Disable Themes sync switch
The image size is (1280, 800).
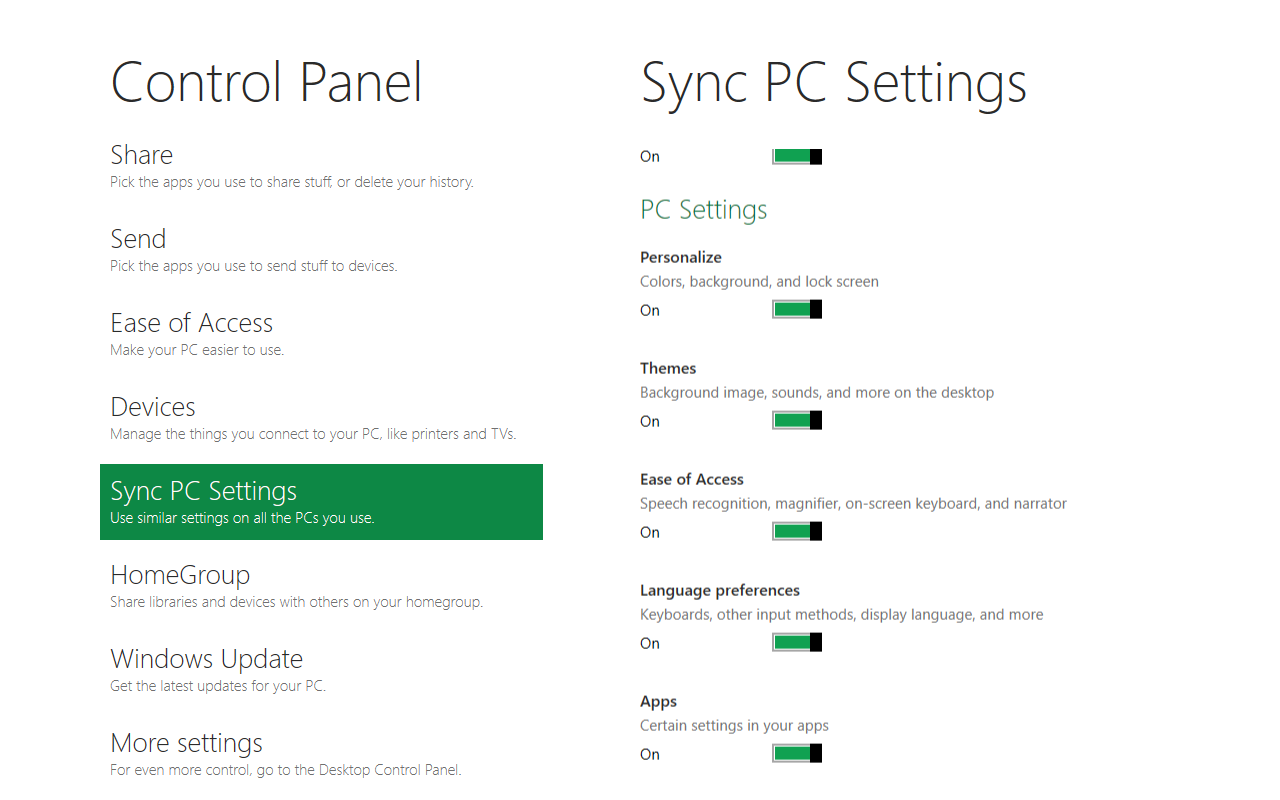pyautogui.click(x=797, y=421)
